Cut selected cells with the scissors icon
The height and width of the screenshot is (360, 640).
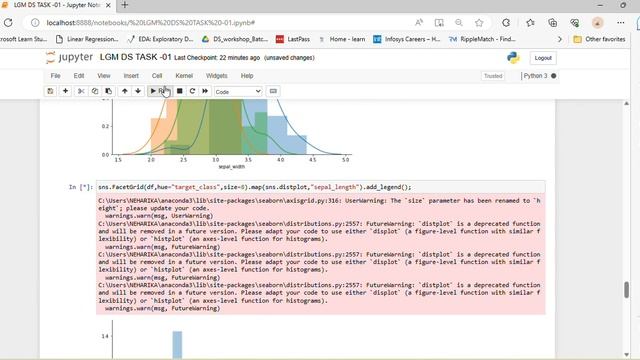pyautogui.click(x=81, y=91)
